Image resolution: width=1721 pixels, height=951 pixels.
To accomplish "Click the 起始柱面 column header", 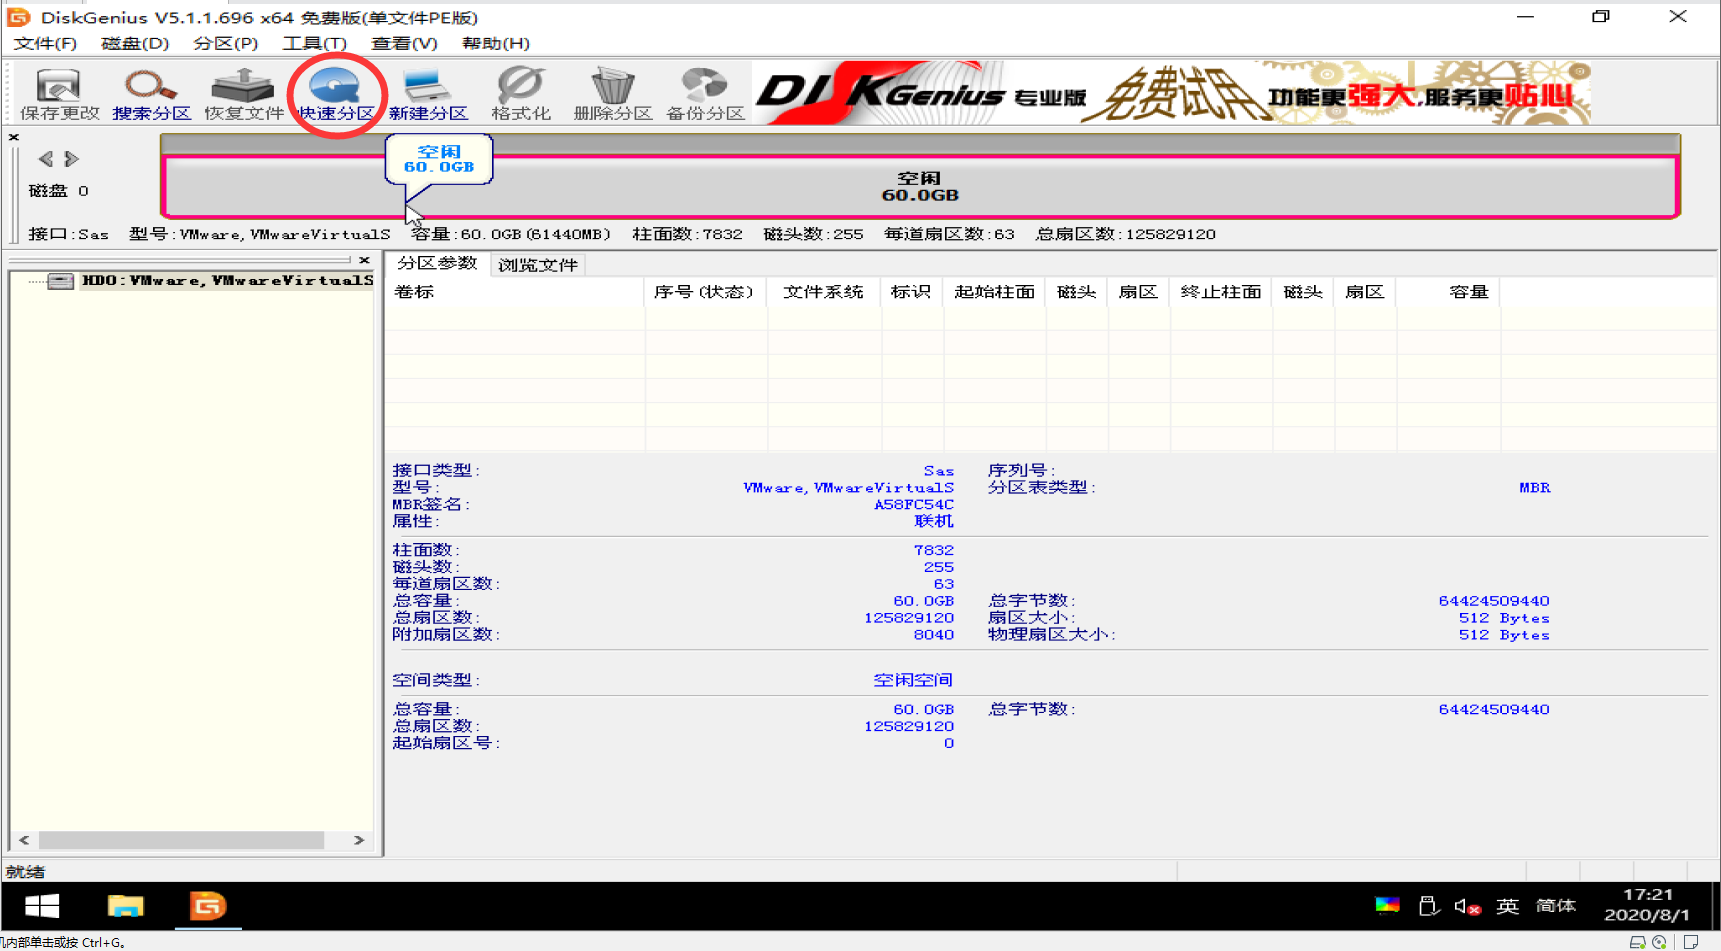I will tap(994, 292).
